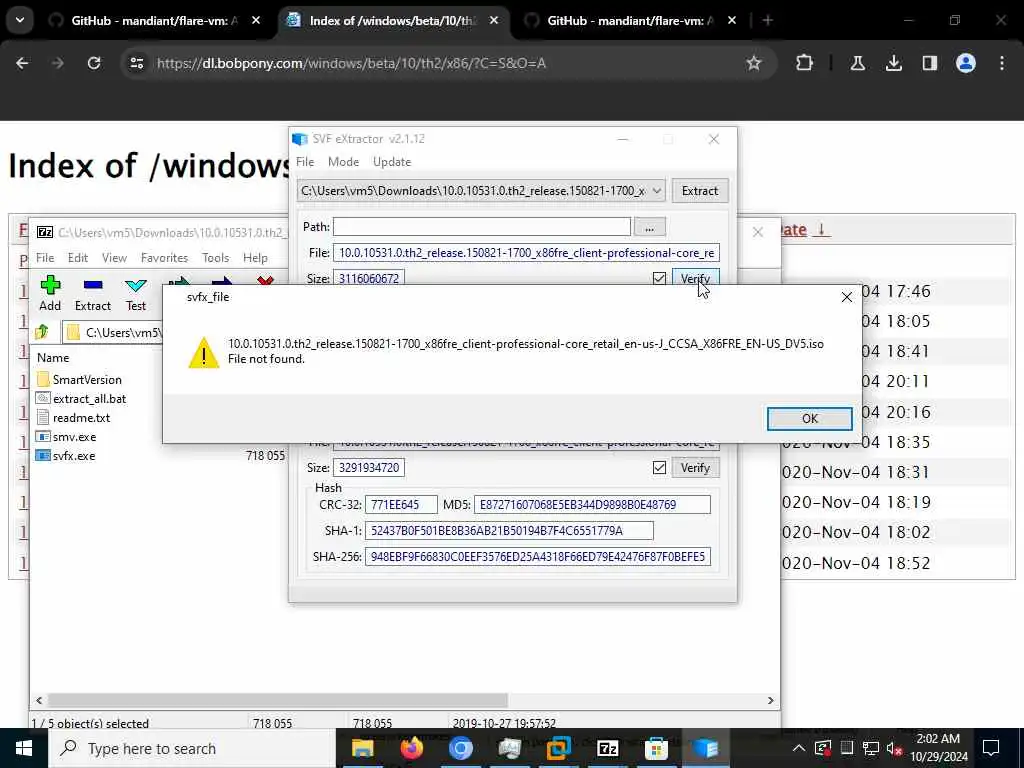Viewport: 1024px width, 768px height.
Task: Click the browser address bar URL
Action: point(351,63)
